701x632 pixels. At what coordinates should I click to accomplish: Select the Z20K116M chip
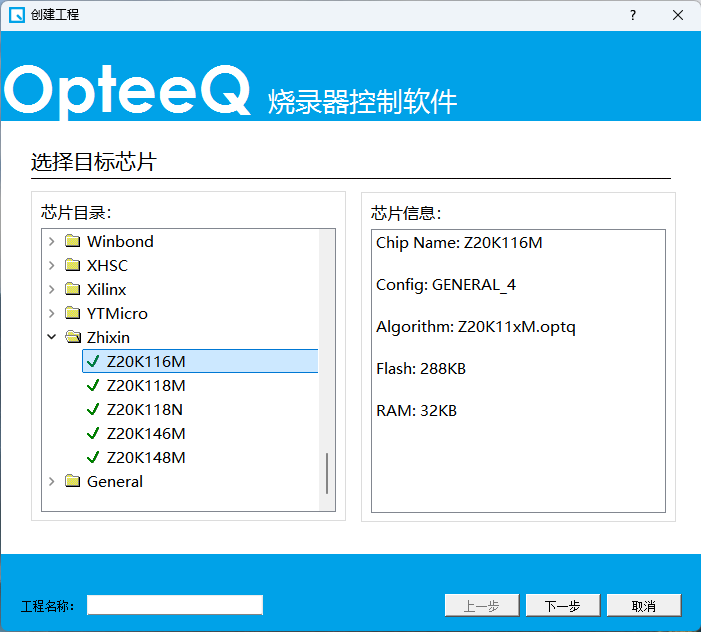tap(200, 361)
